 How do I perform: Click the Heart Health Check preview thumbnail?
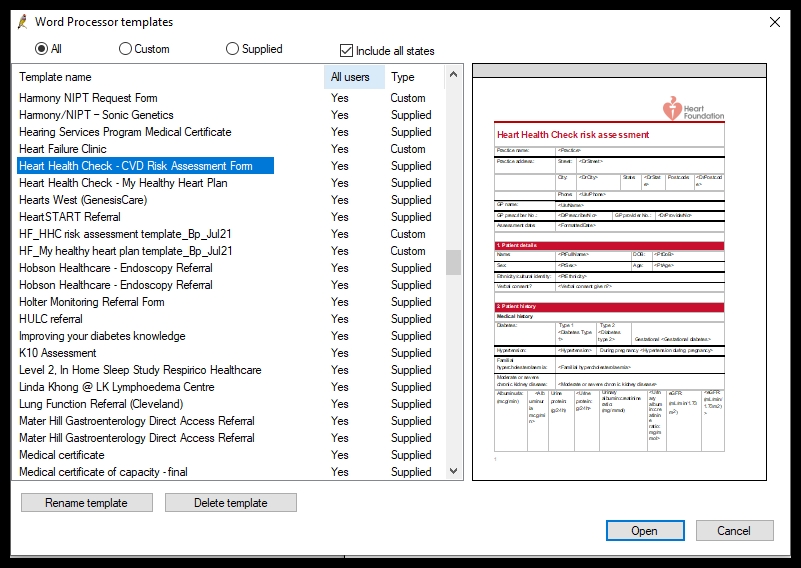pos(619,279)
